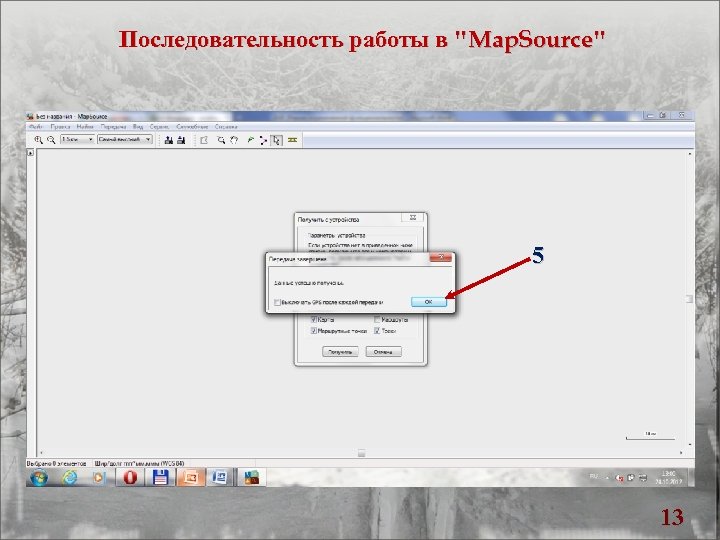Click the floppy disk taskbar icon
Screen dimensions: 720x540
(160, 478)
